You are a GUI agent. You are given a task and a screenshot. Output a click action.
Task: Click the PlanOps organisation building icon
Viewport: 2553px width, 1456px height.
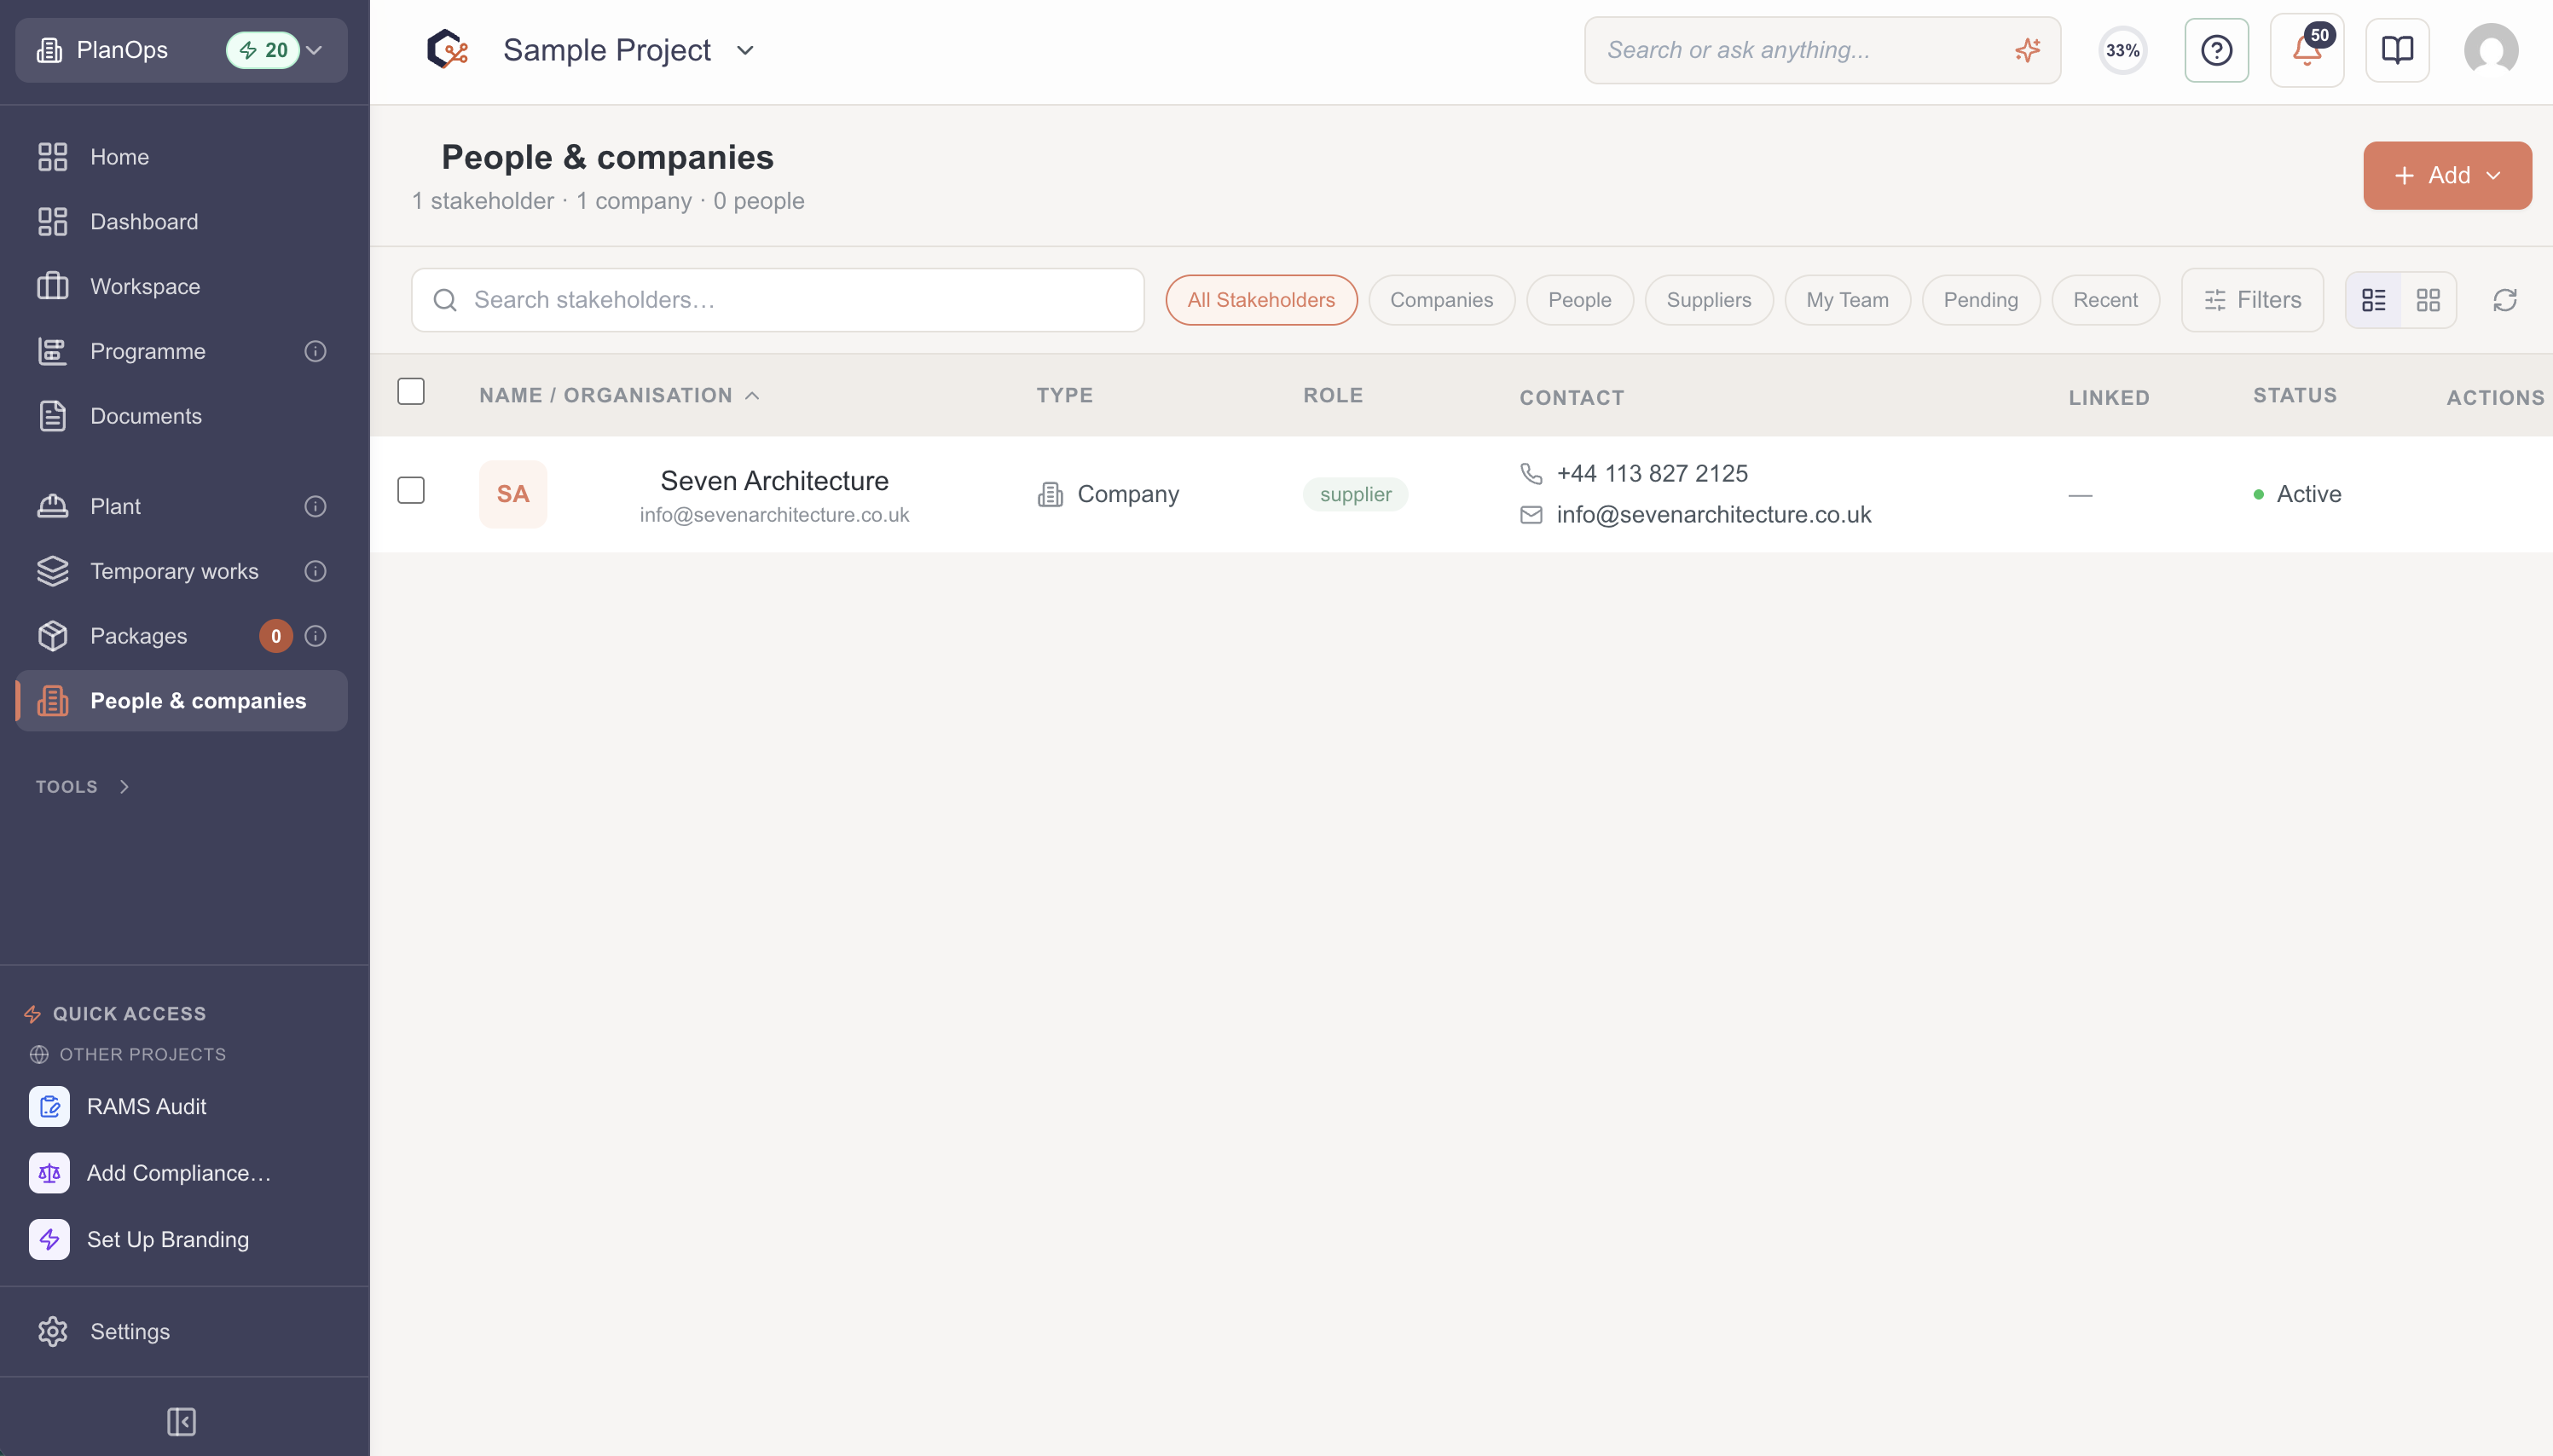coord(49,50)
